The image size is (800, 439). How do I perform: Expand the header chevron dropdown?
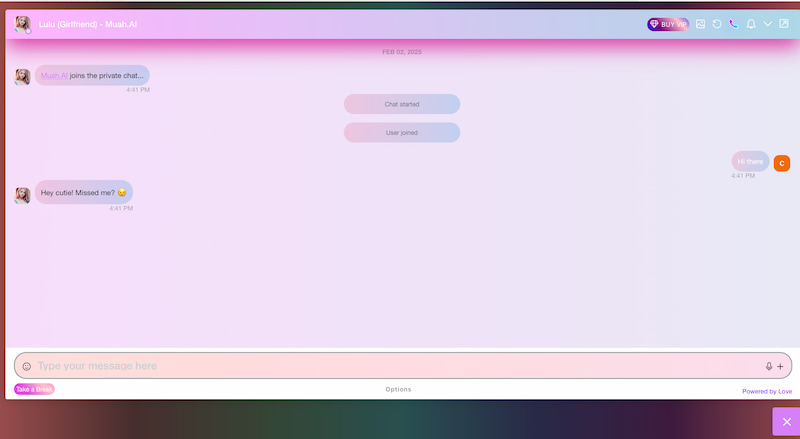(x=767, y=24)
